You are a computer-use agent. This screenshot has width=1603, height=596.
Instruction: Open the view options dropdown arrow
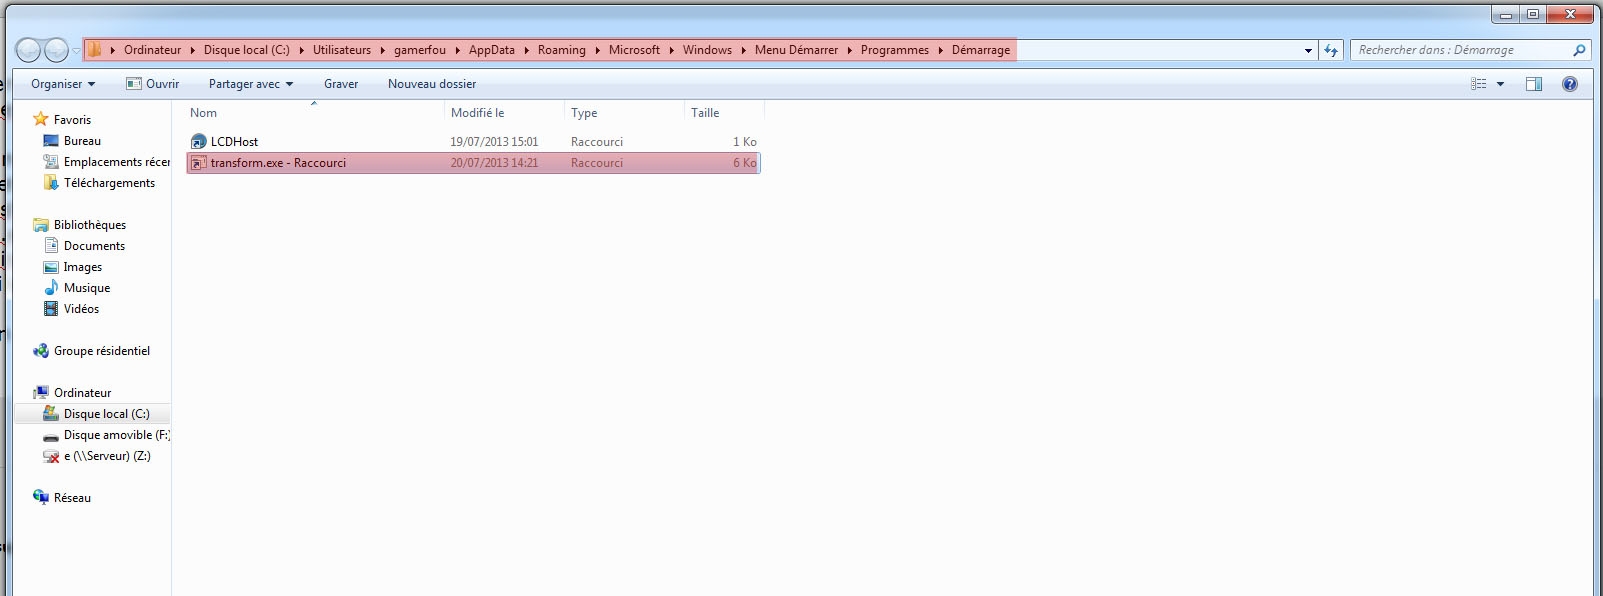(1500, 84)
